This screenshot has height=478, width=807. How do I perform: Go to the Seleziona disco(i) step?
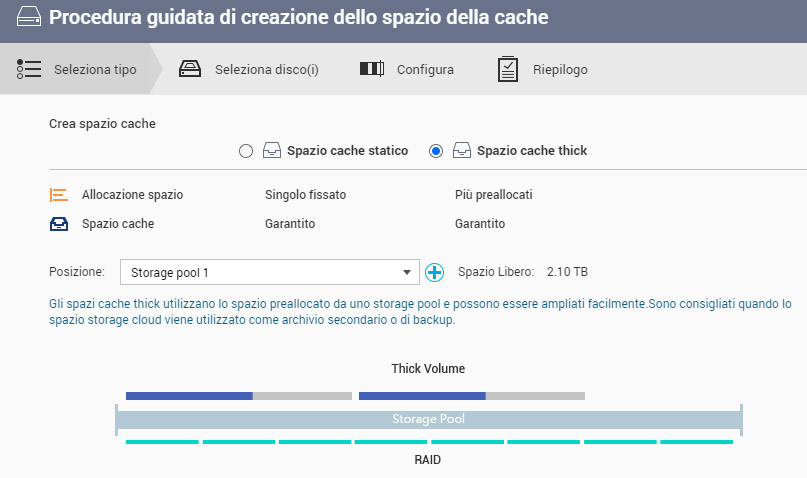[x=266, y=70]
